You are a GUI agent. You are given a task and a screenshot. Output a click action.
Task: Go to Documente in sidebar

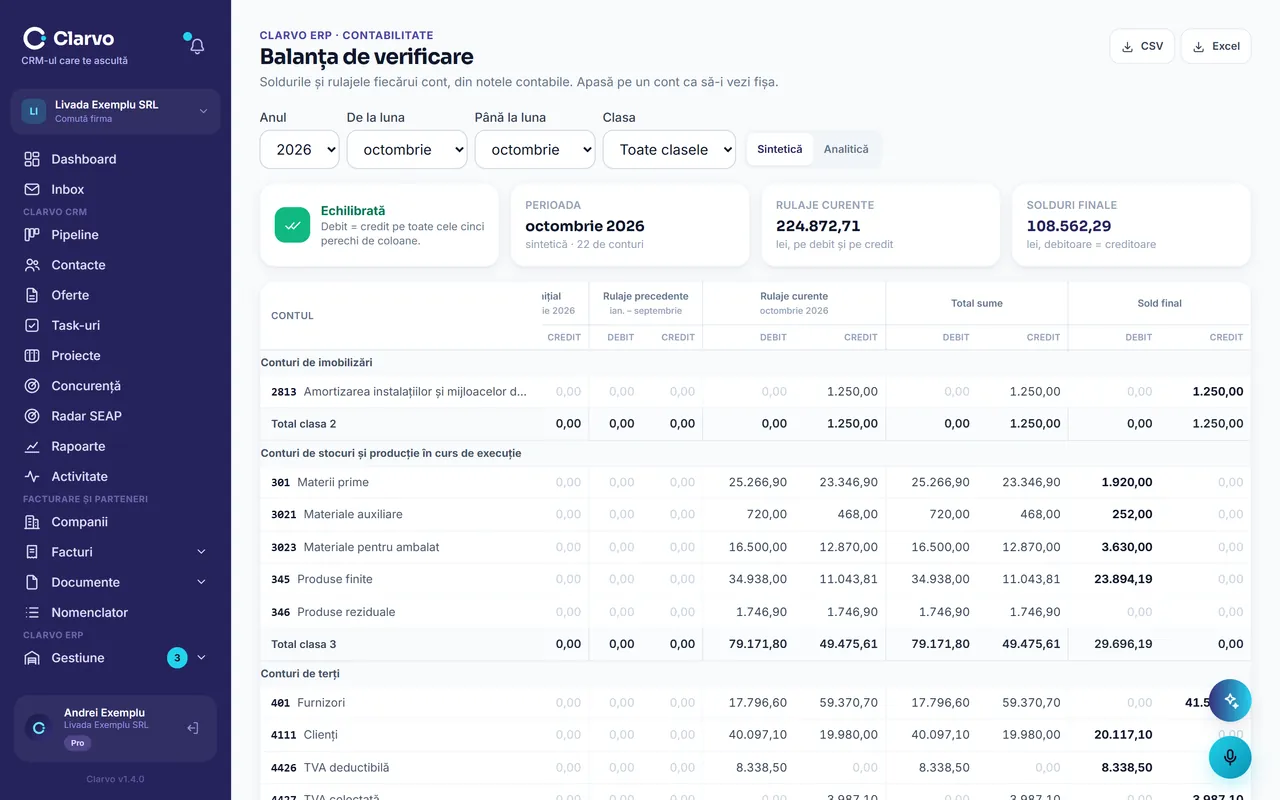86,582
